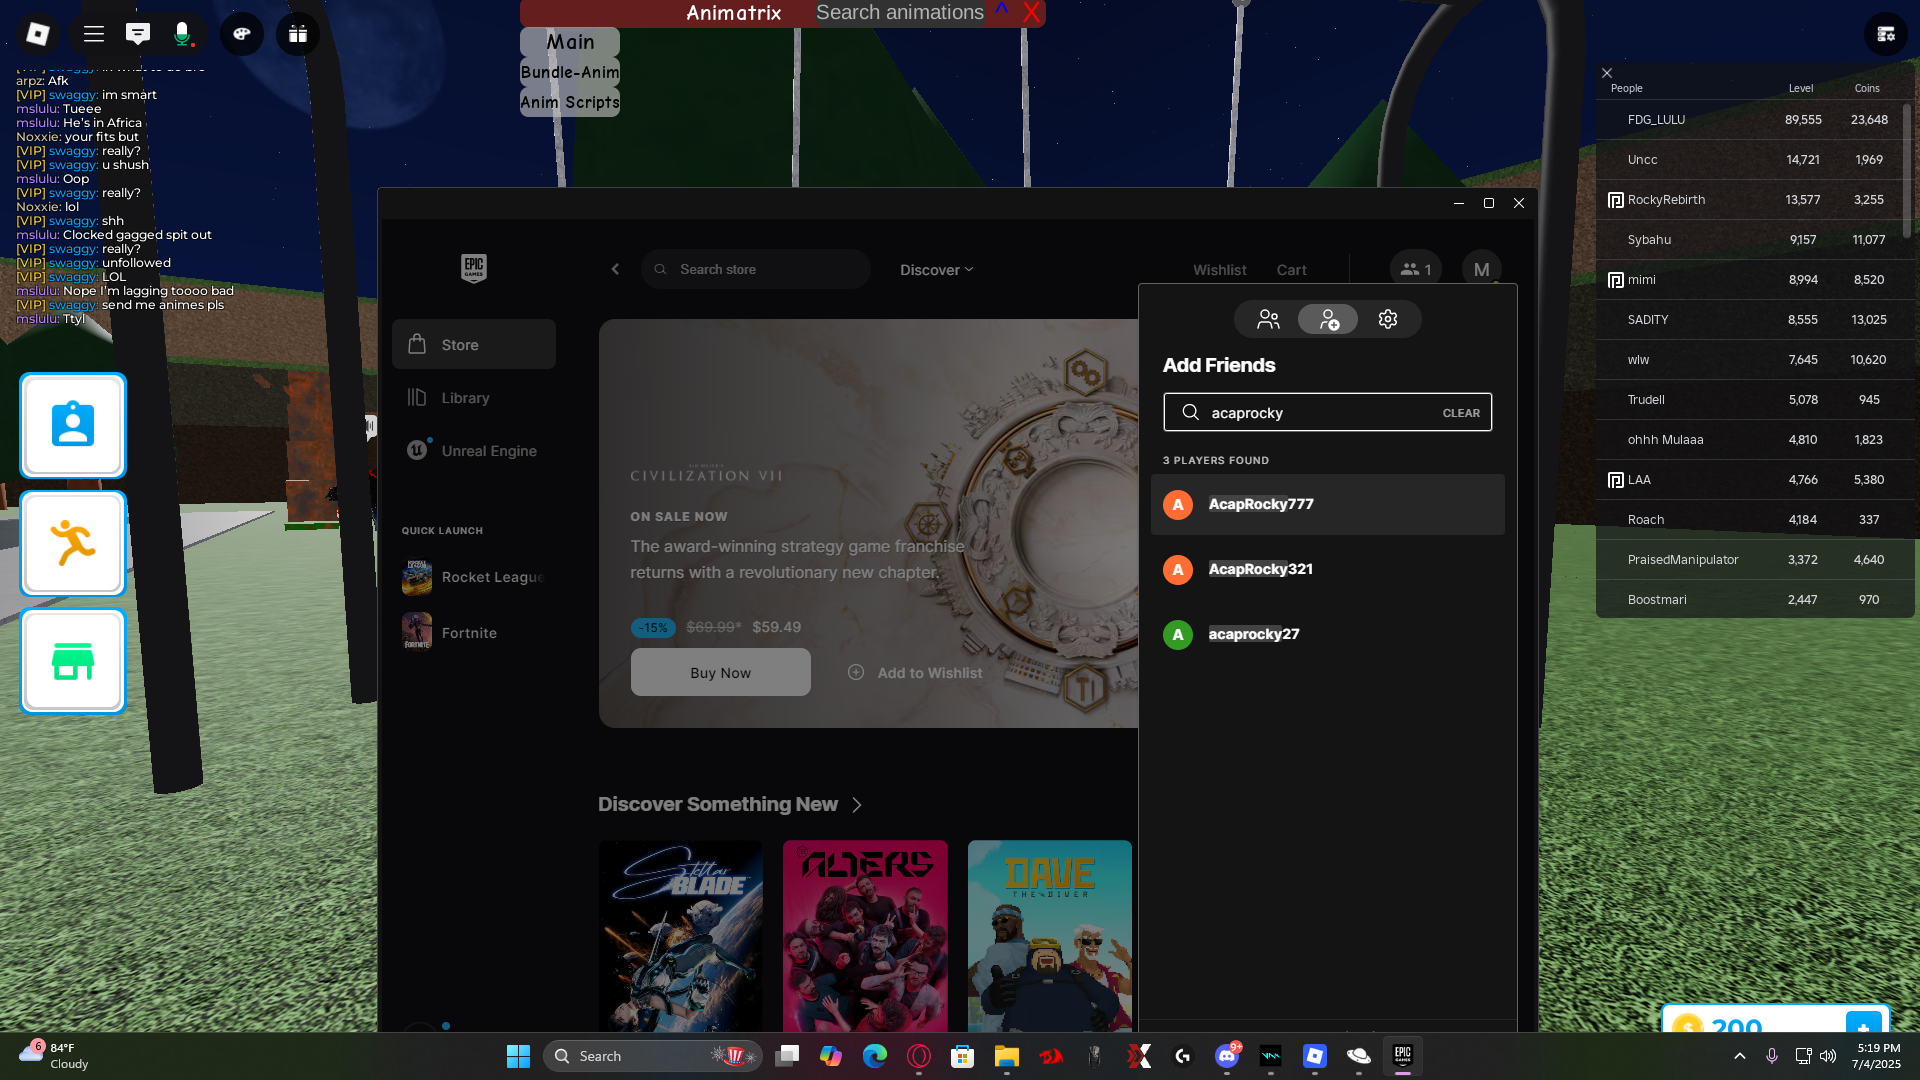1920x1080 pixels.
Task: Click the Buy Now button
Action: [720, 673]
